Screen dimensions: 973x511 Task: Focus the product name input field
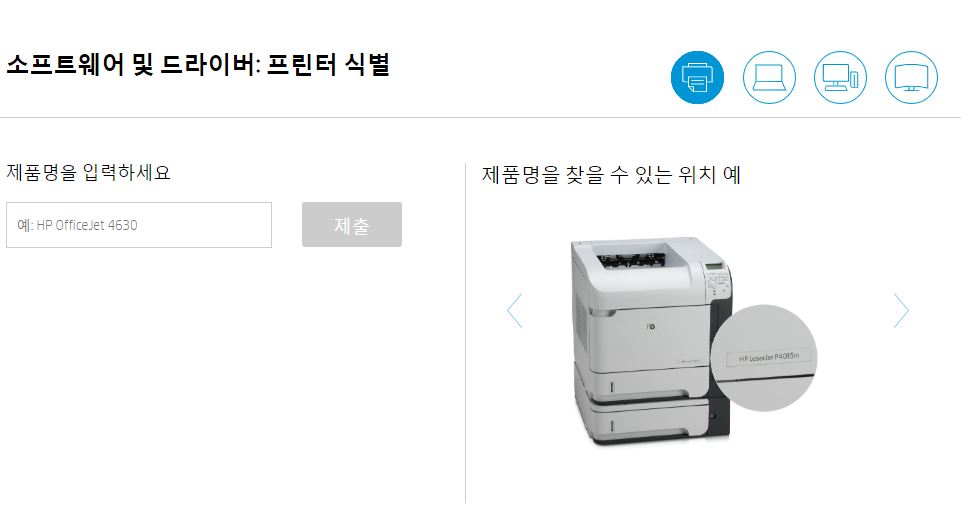coord(139,225)
